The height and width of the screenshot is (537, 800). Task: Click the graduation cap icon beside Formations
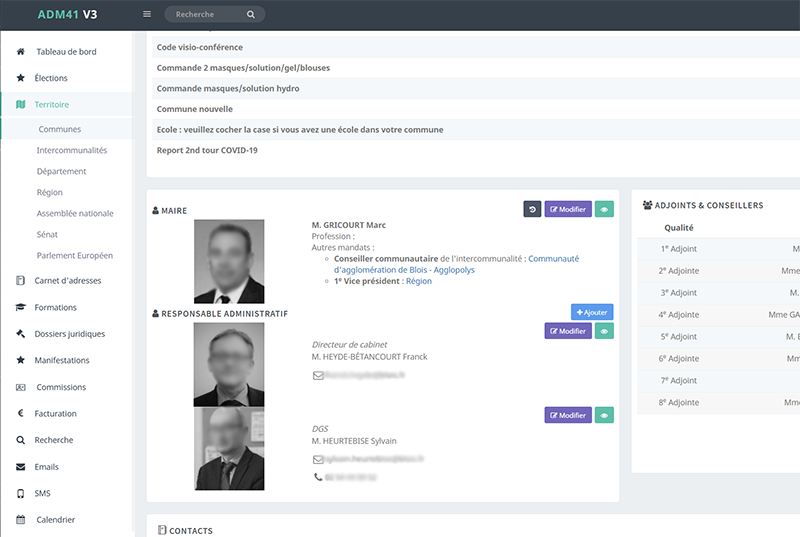[x=20, y=307]
